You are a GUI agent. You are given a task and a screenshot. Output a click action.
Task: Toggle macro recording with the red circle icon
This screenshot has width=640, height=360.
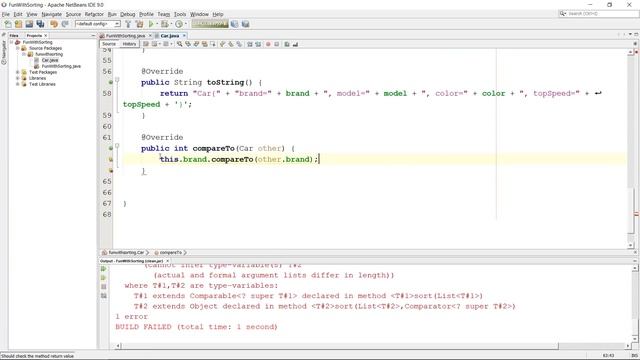click(x=268, y=44)
